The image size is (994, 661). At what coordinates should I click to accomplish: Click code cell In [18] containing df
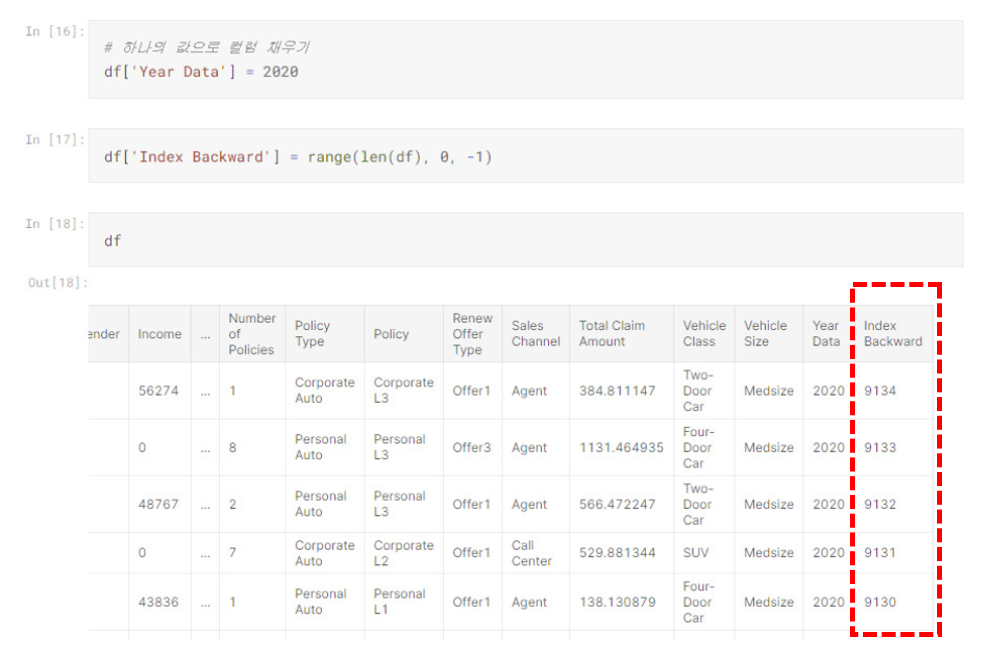click(526, 240)
